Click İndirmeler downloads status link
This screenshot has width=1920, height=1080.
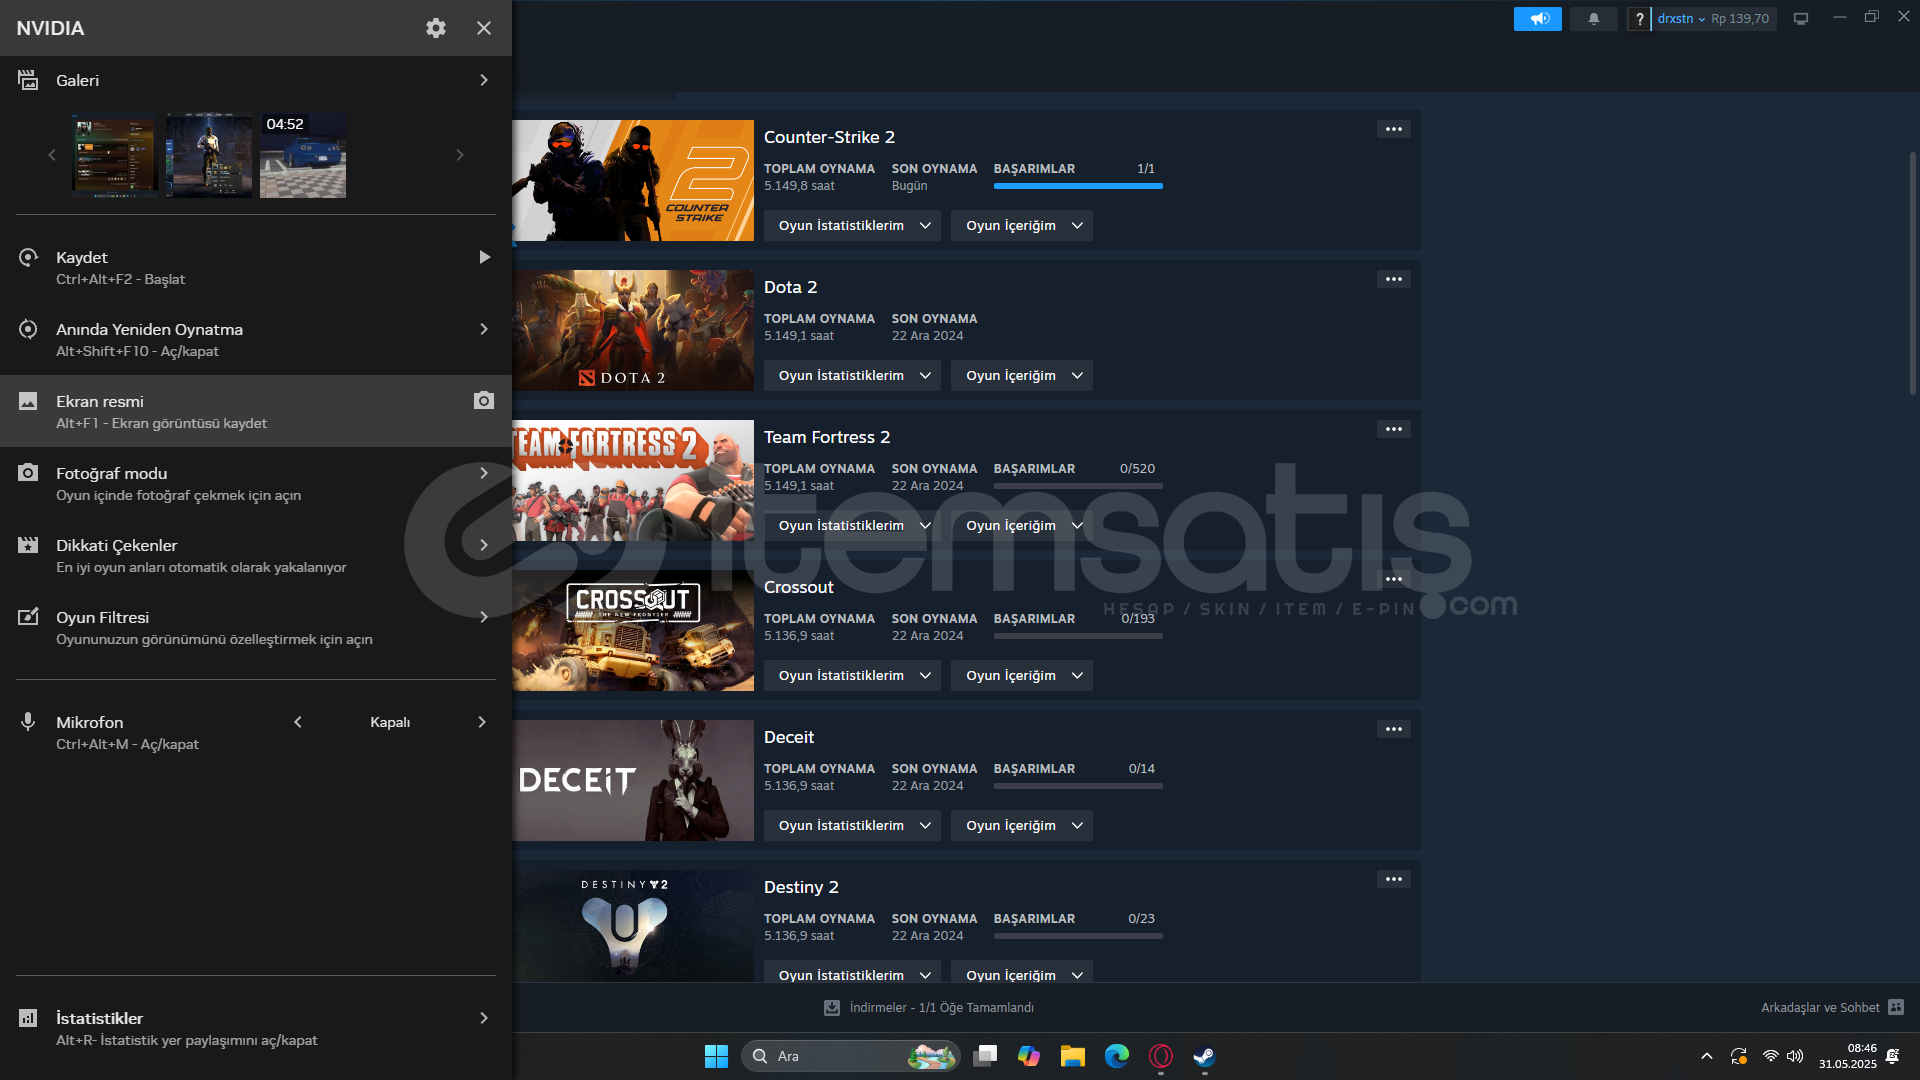940,1008
